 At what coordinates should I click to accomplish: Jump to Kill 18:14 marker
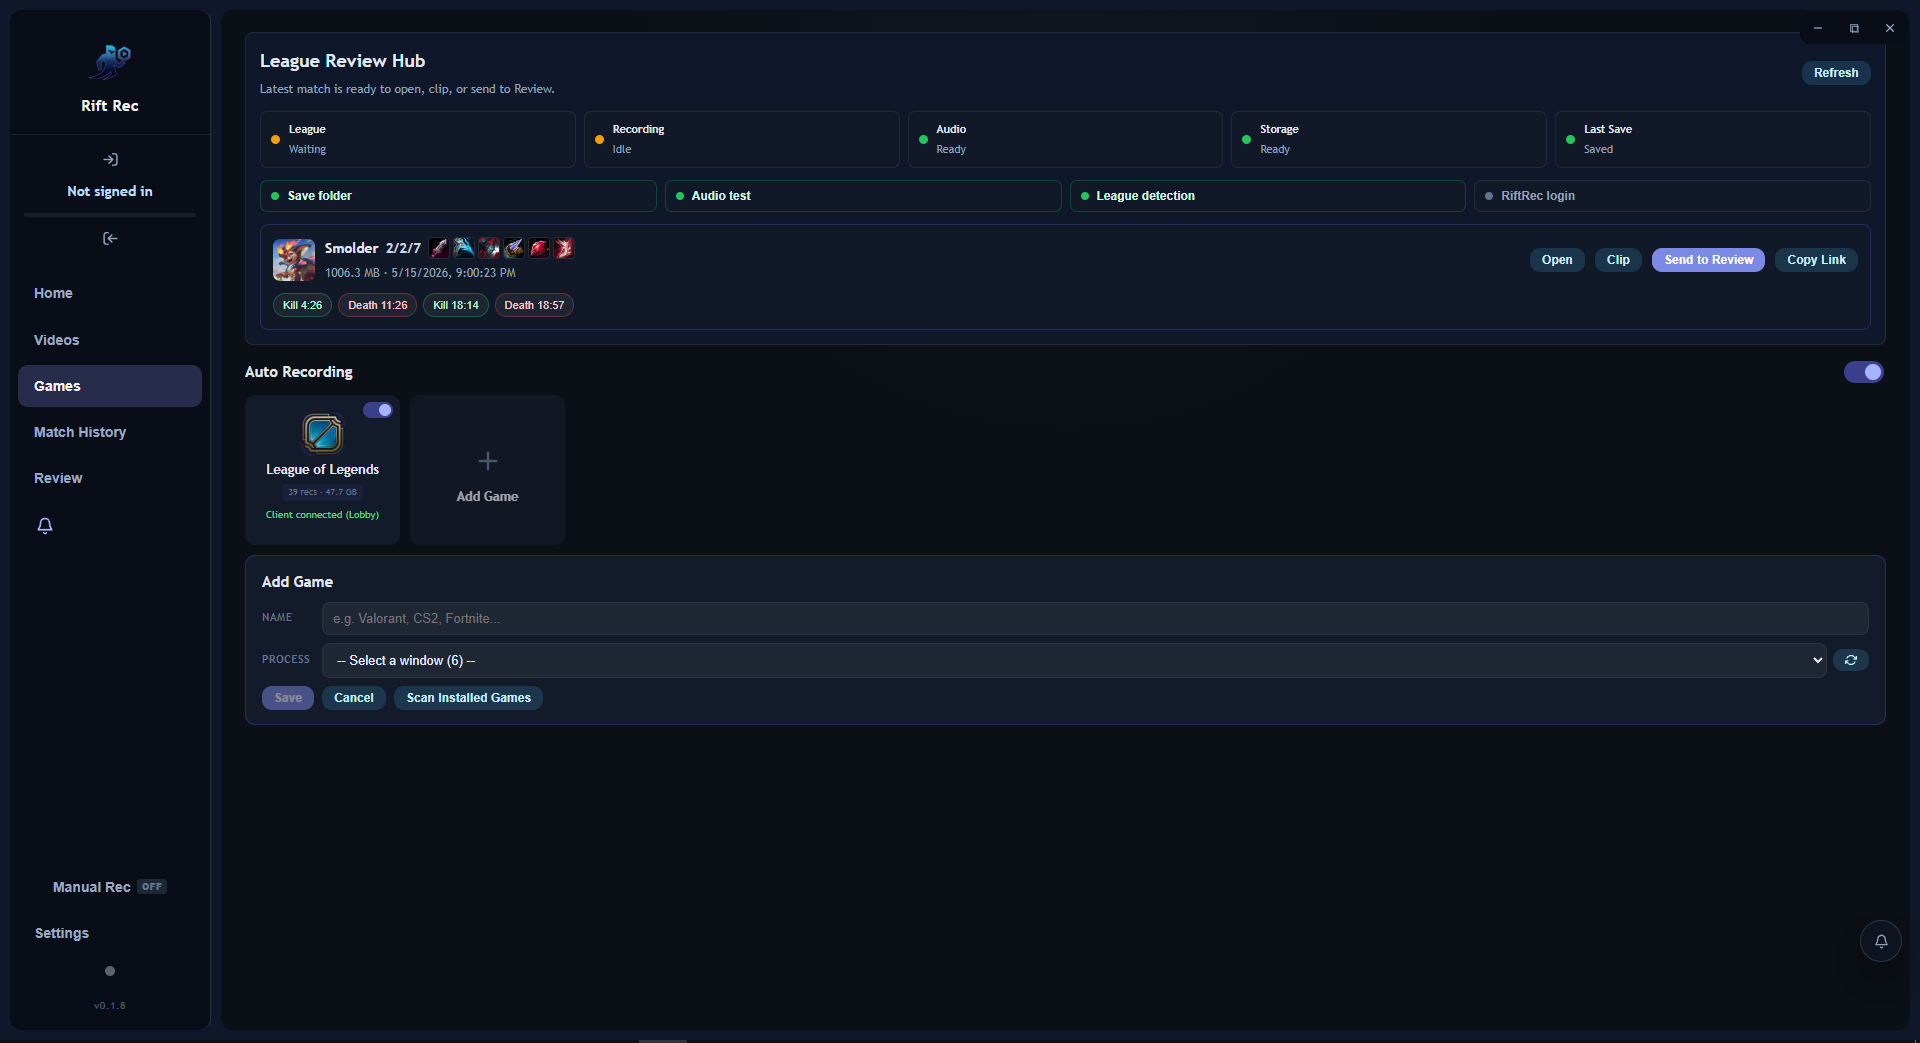coord(456,305)
